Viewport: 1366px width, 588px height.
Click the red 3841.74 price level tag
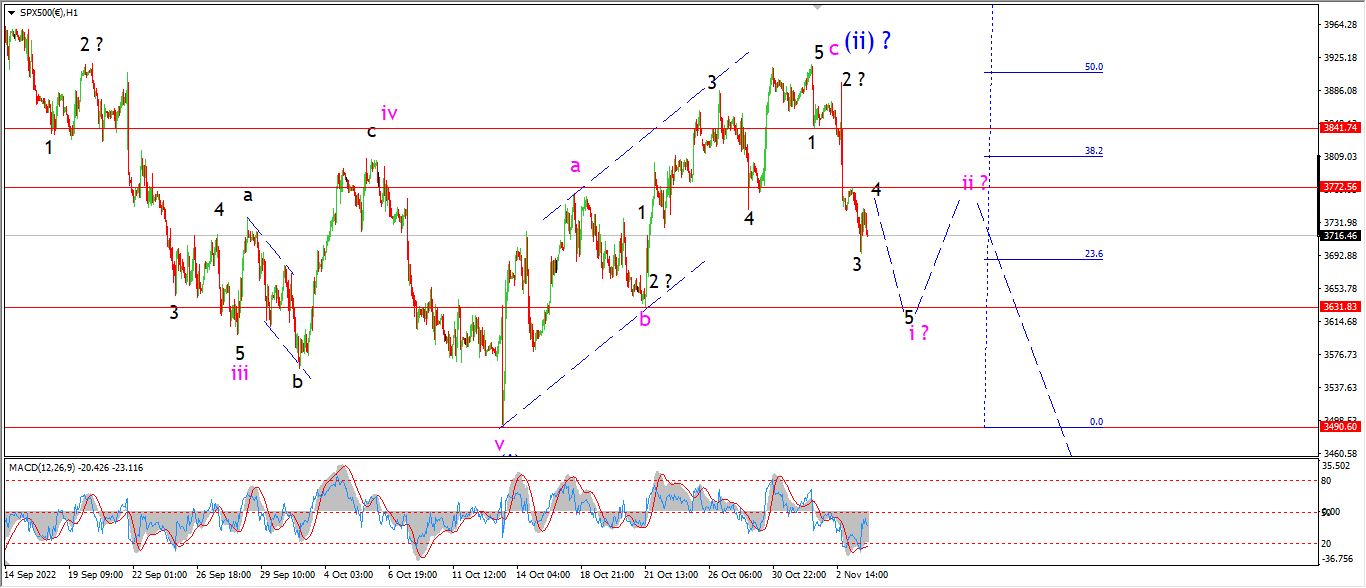1340,128
